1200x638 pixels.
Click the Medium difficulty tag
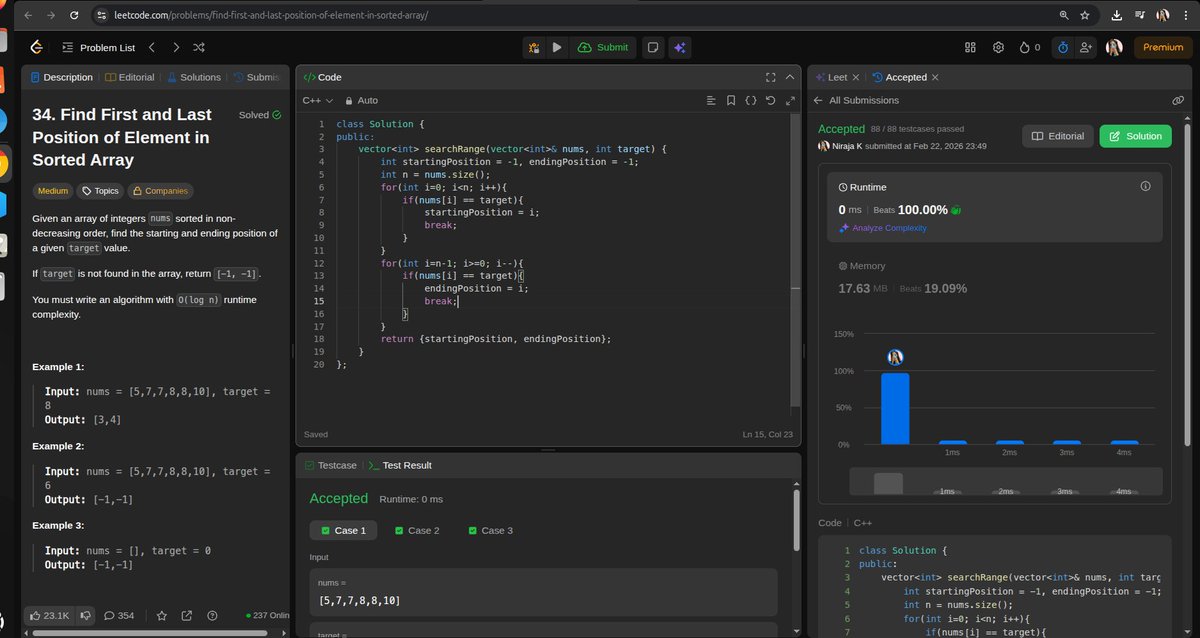tap(53, 191)
